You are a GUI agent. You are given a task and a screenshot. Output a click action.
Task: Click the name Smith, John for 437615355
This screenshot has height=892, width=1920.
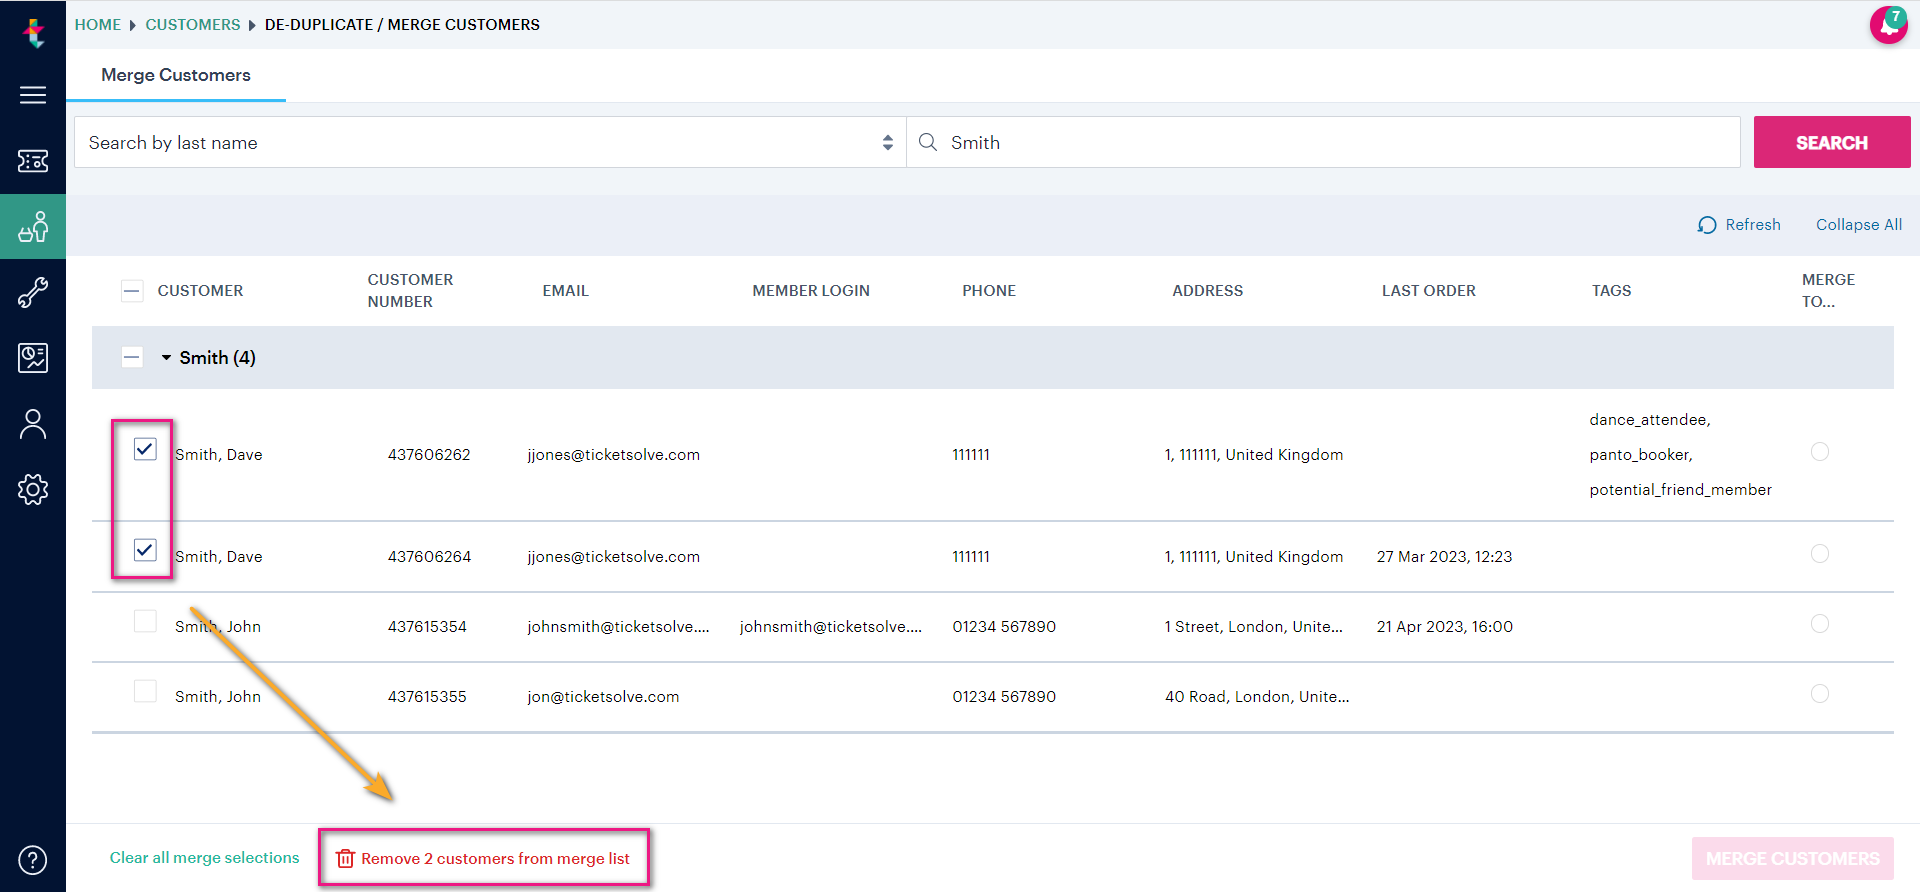(x=218, y=697)
